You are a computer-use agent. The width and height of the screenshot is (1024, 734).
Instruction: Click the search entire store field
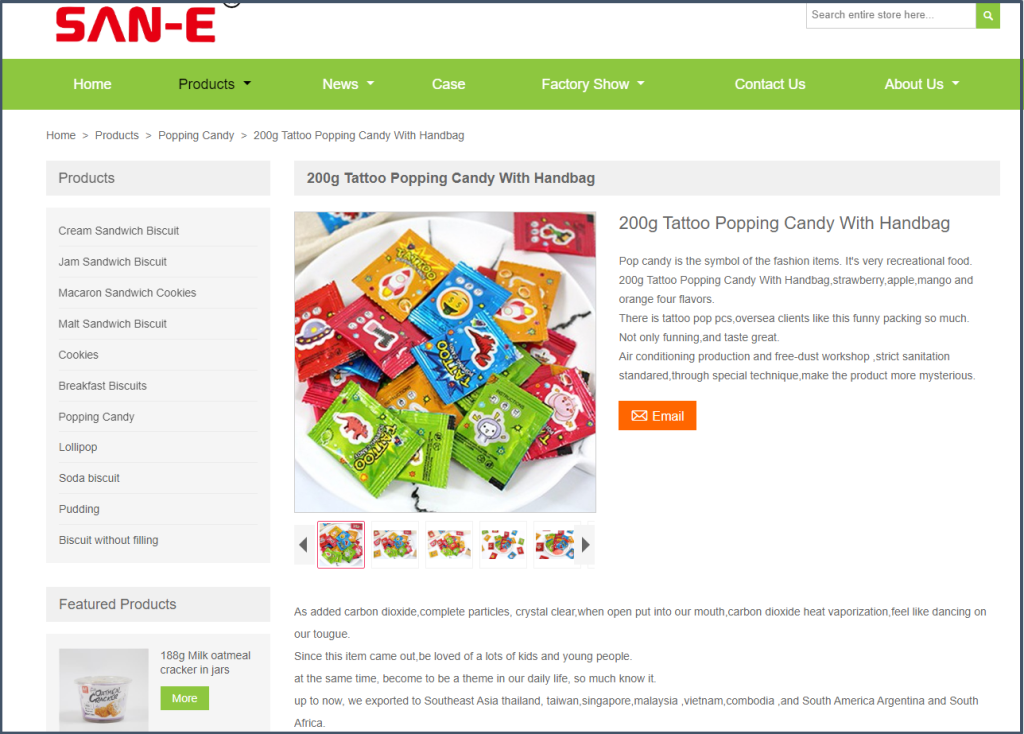(x=891, y=15)
